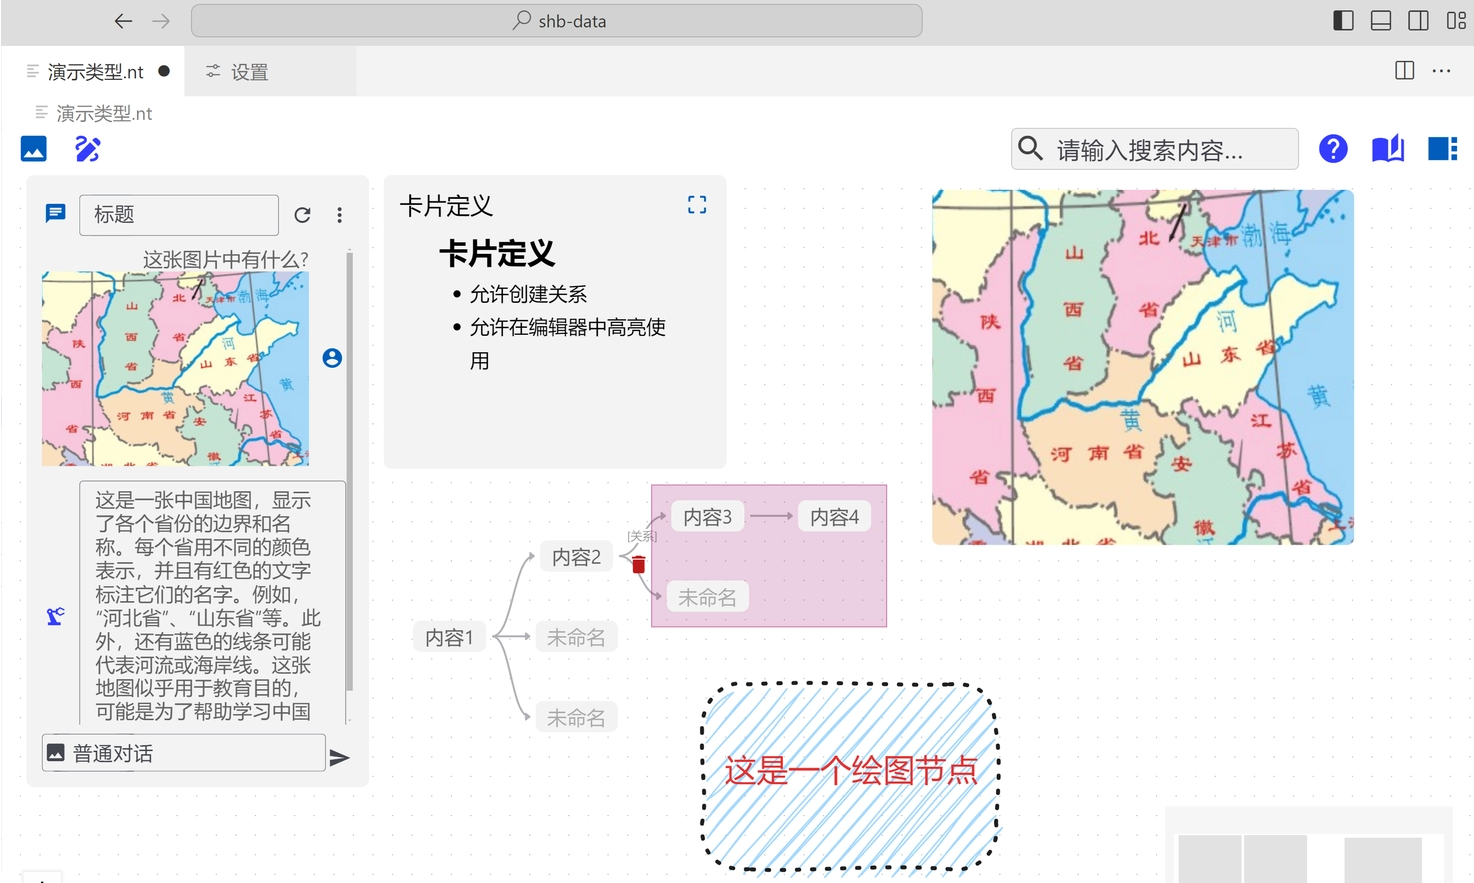
Task: Select the 内容1 mind map node
Action: [449, 637]
